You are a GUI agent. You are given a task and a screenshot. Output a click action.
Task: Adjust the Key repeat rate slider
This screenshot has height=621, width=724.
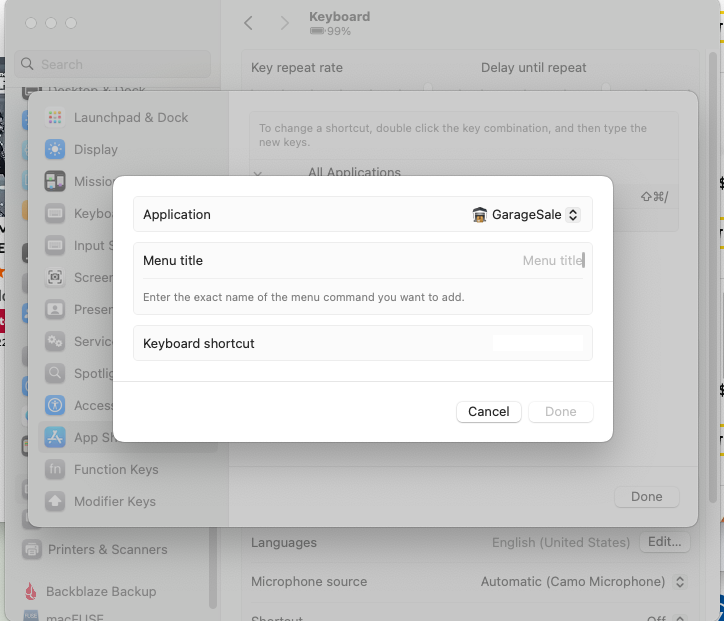(428, 88)
